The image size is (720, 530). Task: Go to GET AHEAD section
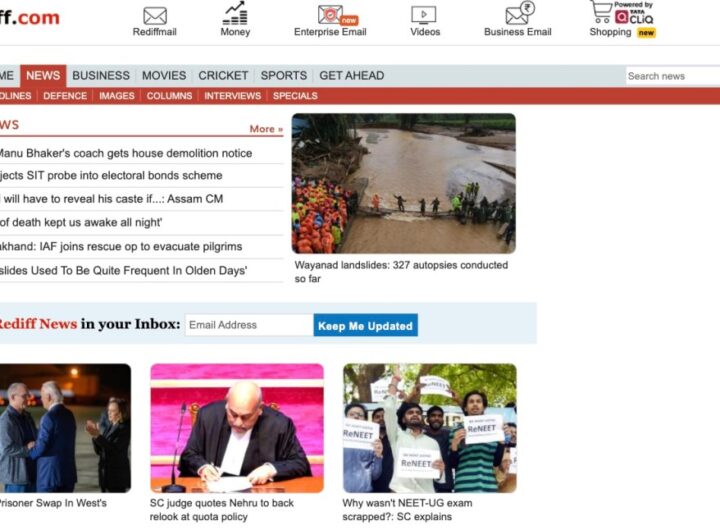(351, 75)
